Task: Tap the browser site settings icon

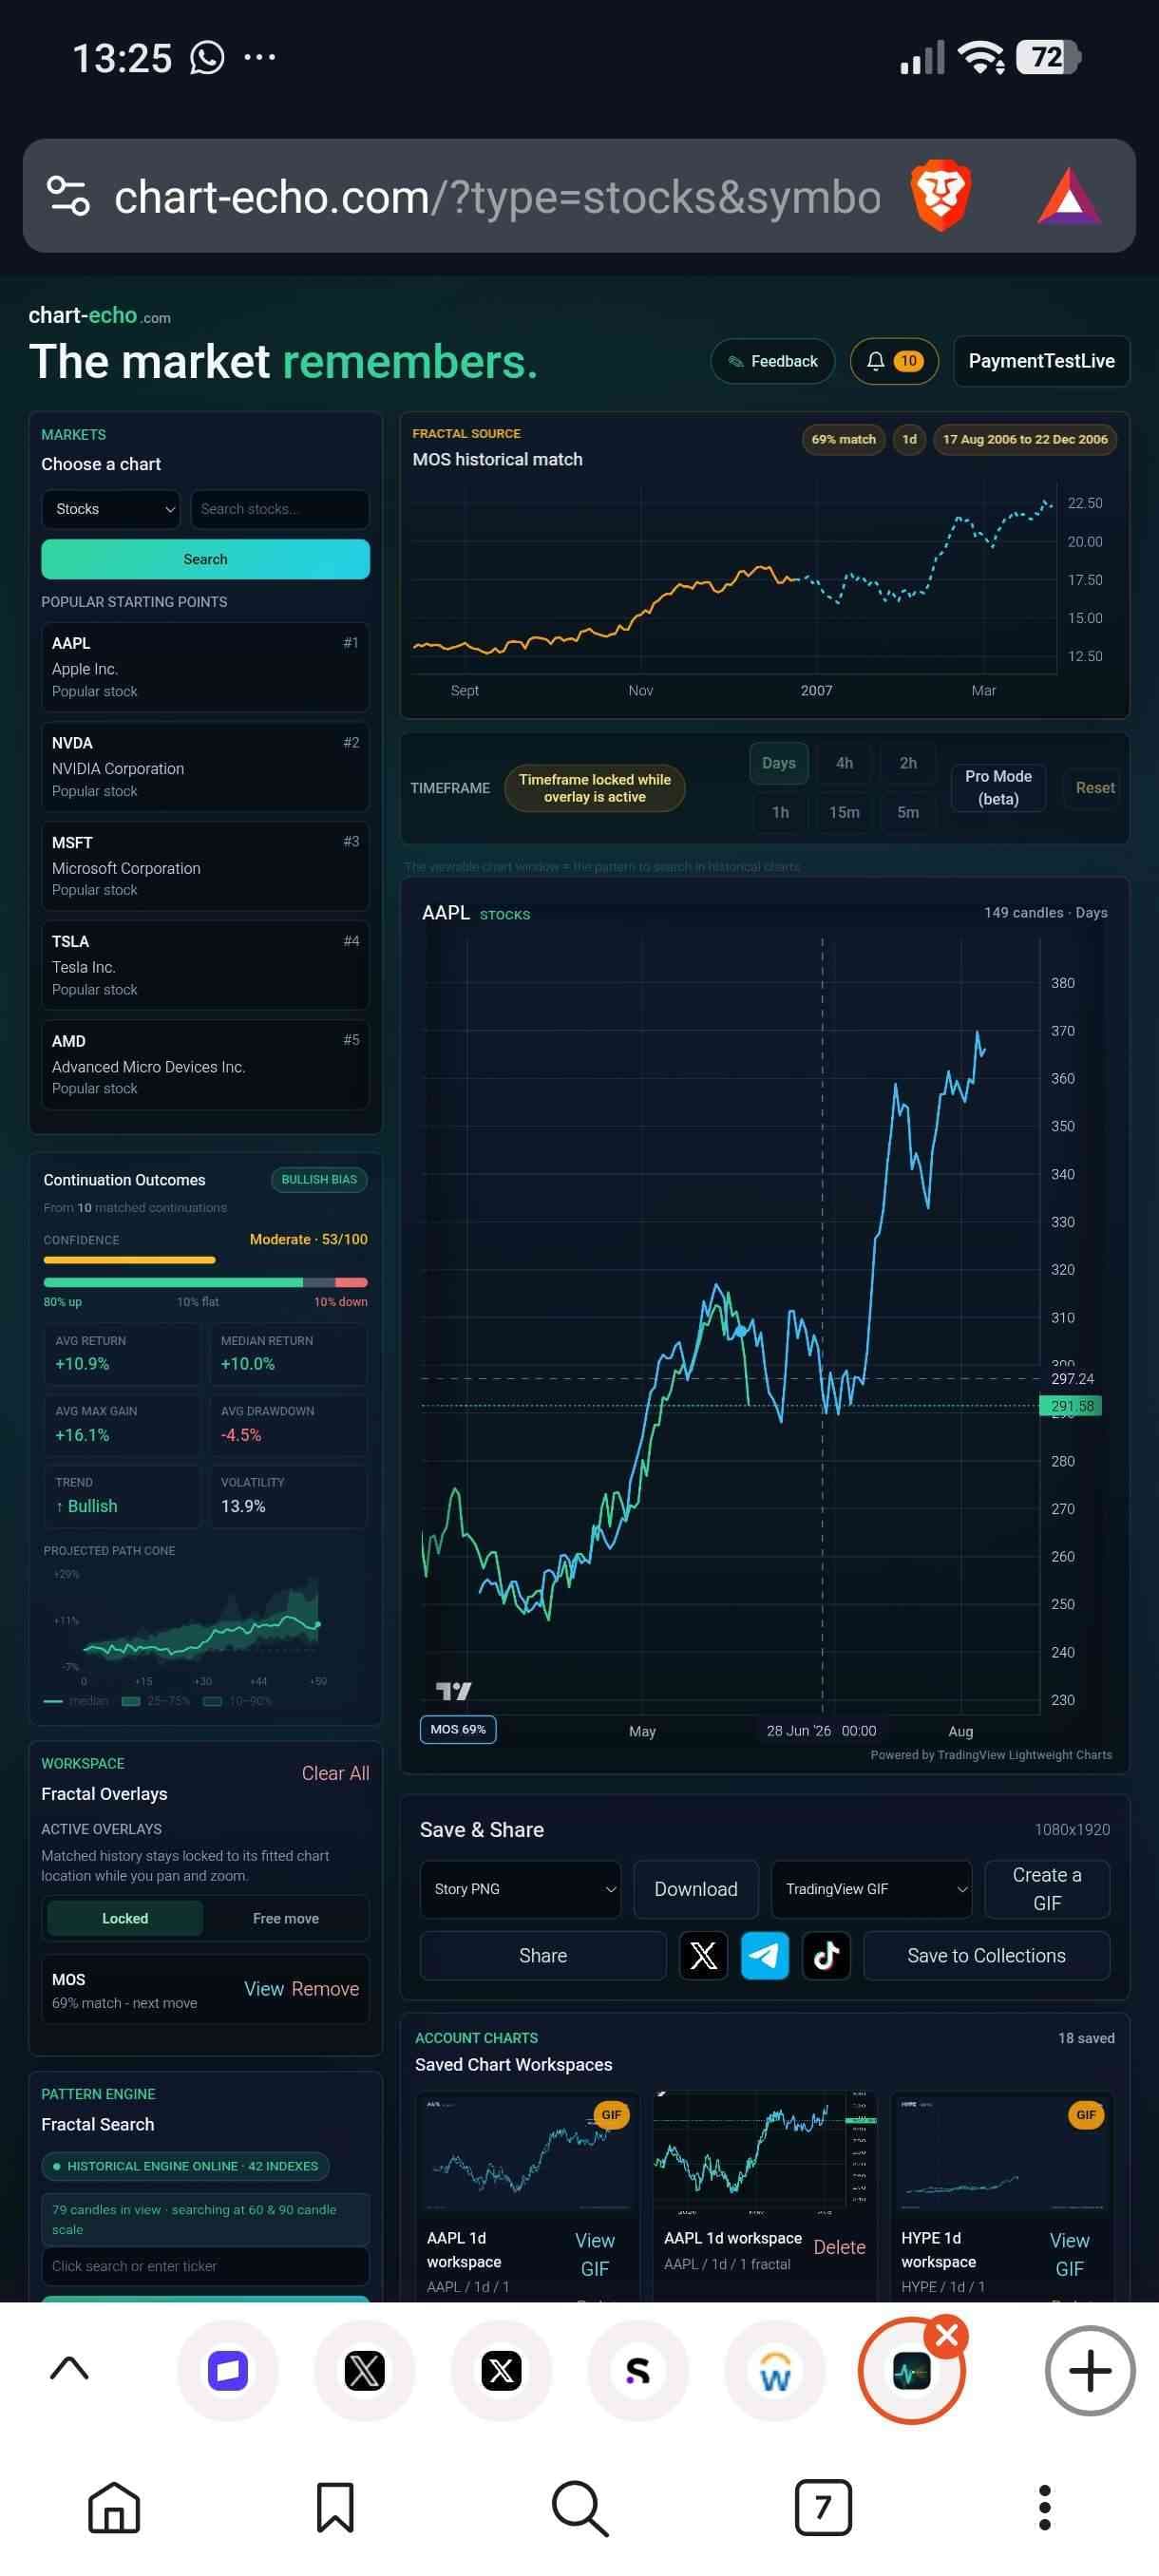Action: (x=68, y=195)
